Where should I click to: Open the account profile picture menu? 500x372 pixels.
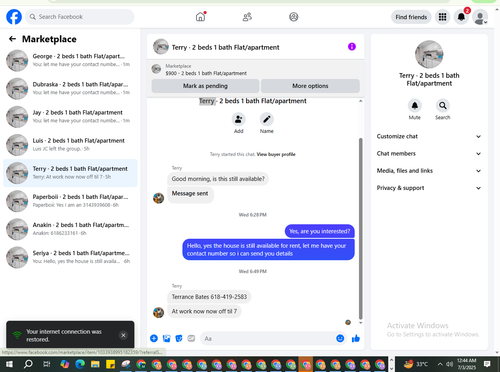[480, 17]
